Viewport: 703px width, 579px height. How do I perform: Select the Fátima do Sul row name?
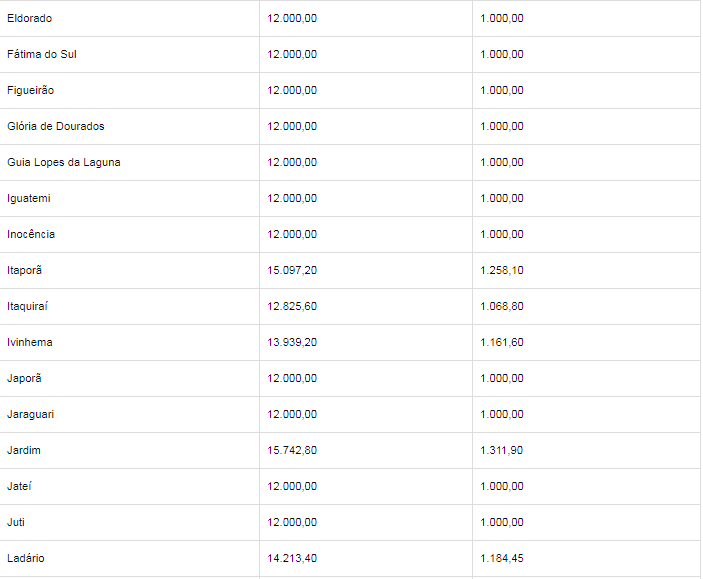[x=42, y=54]
